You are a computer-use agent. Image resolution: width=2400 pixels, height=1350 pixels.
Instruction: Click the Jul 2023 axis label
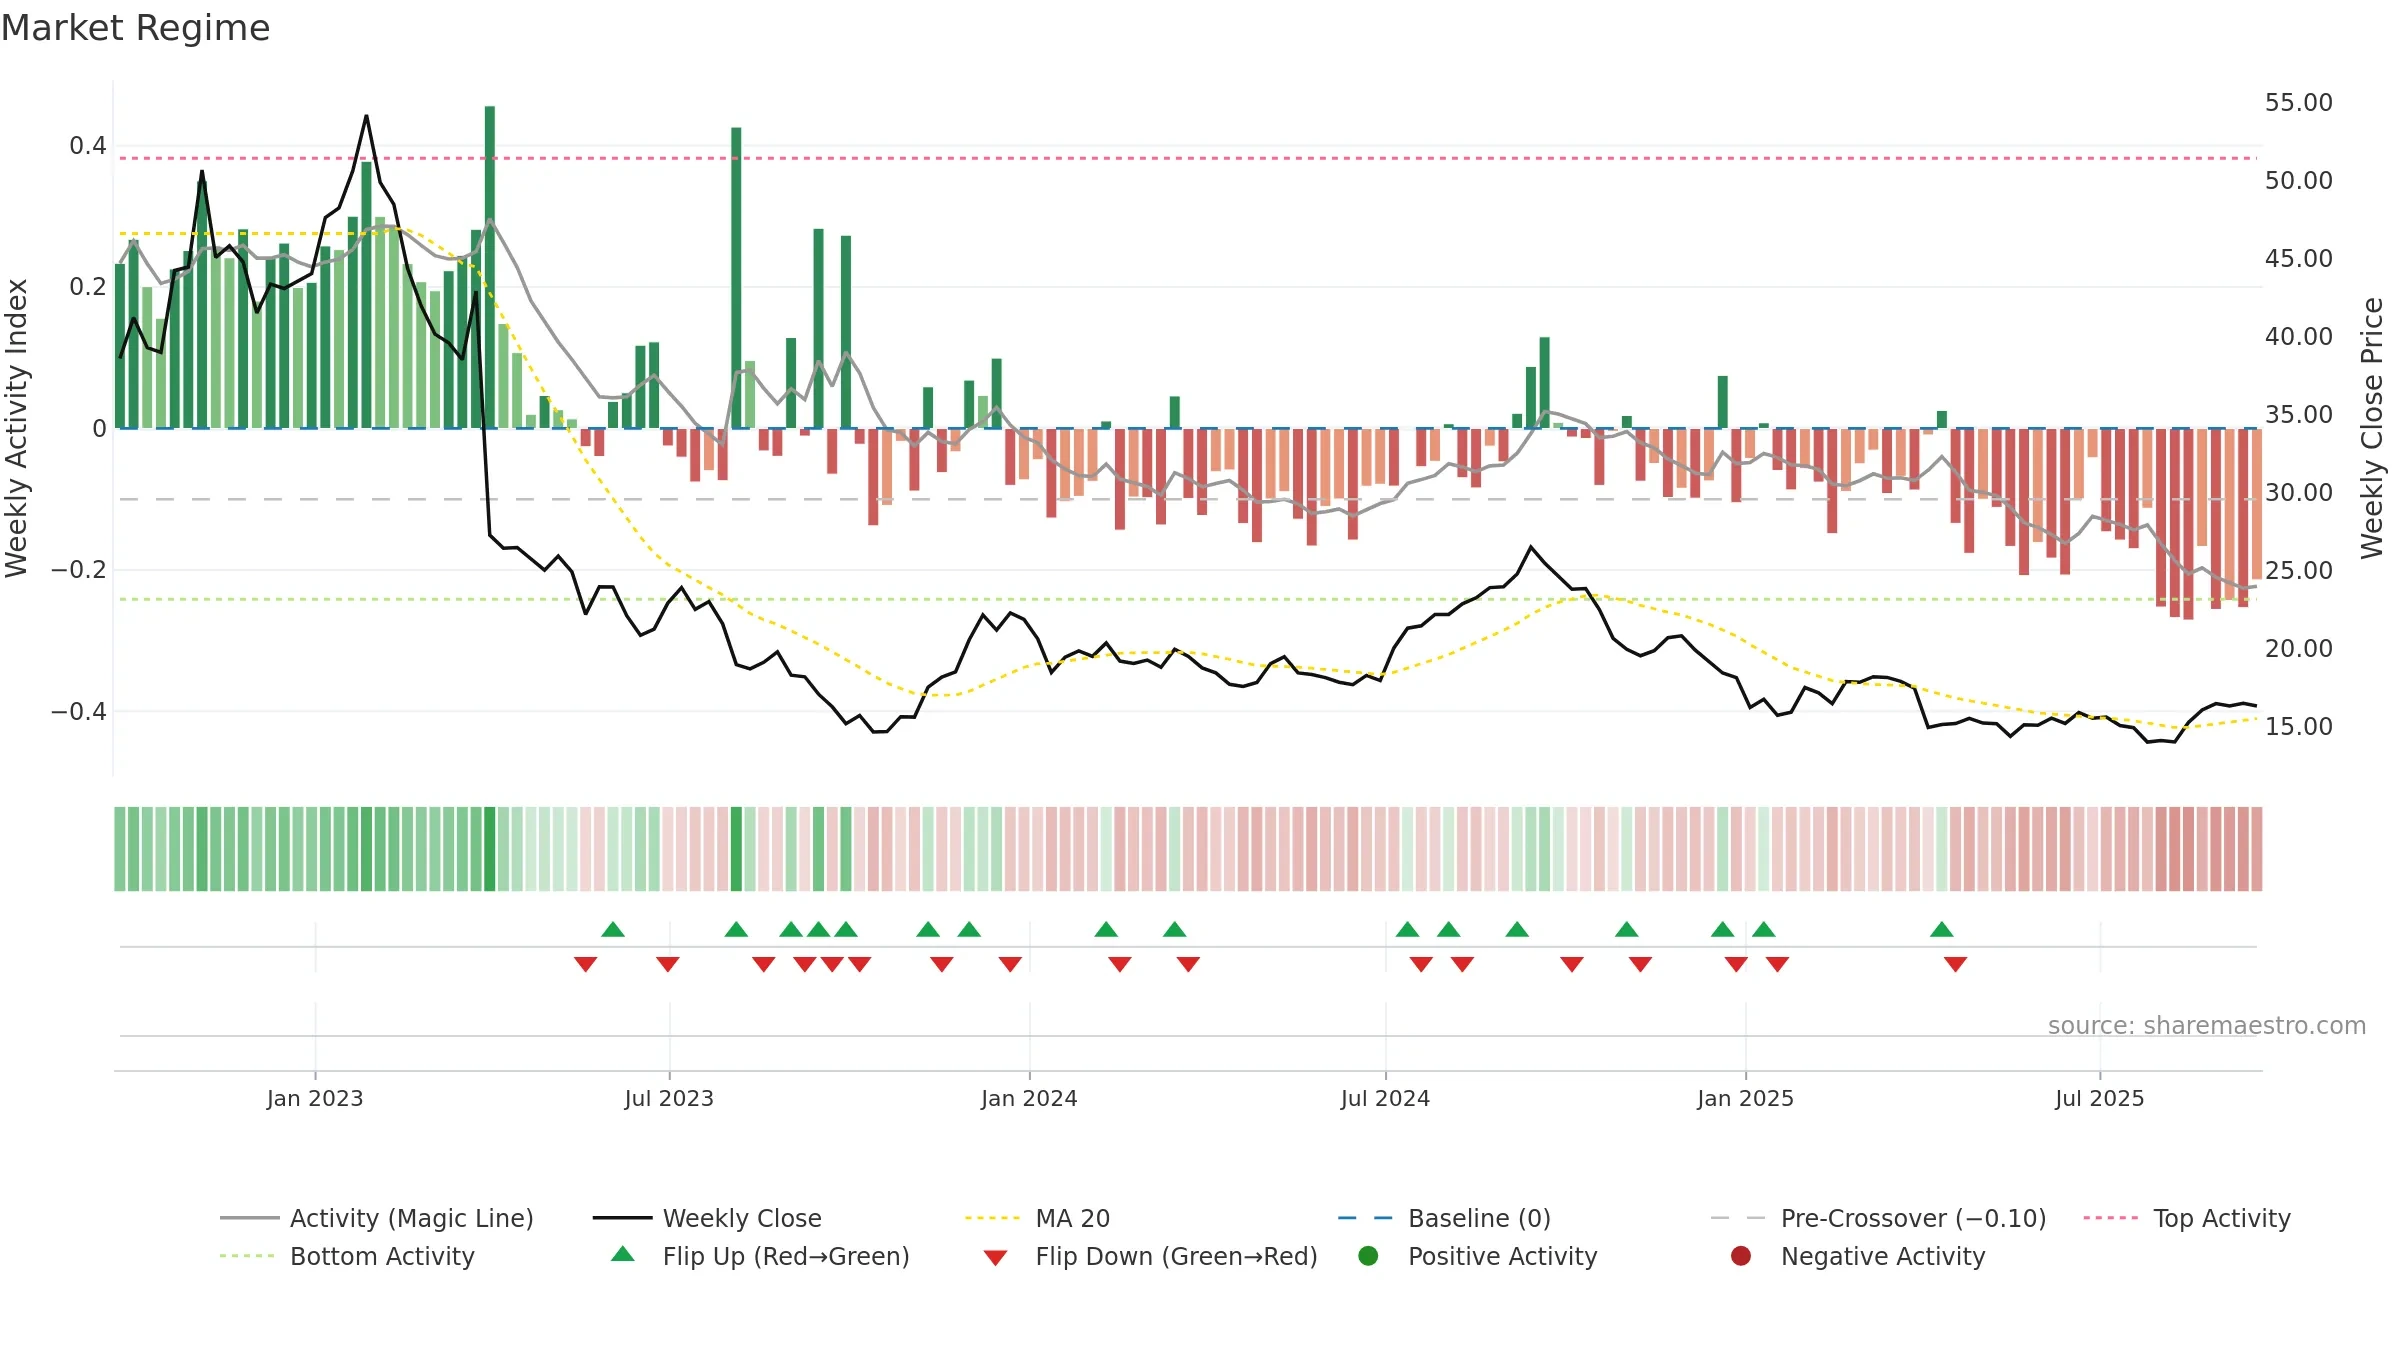tap(669, 1098)
